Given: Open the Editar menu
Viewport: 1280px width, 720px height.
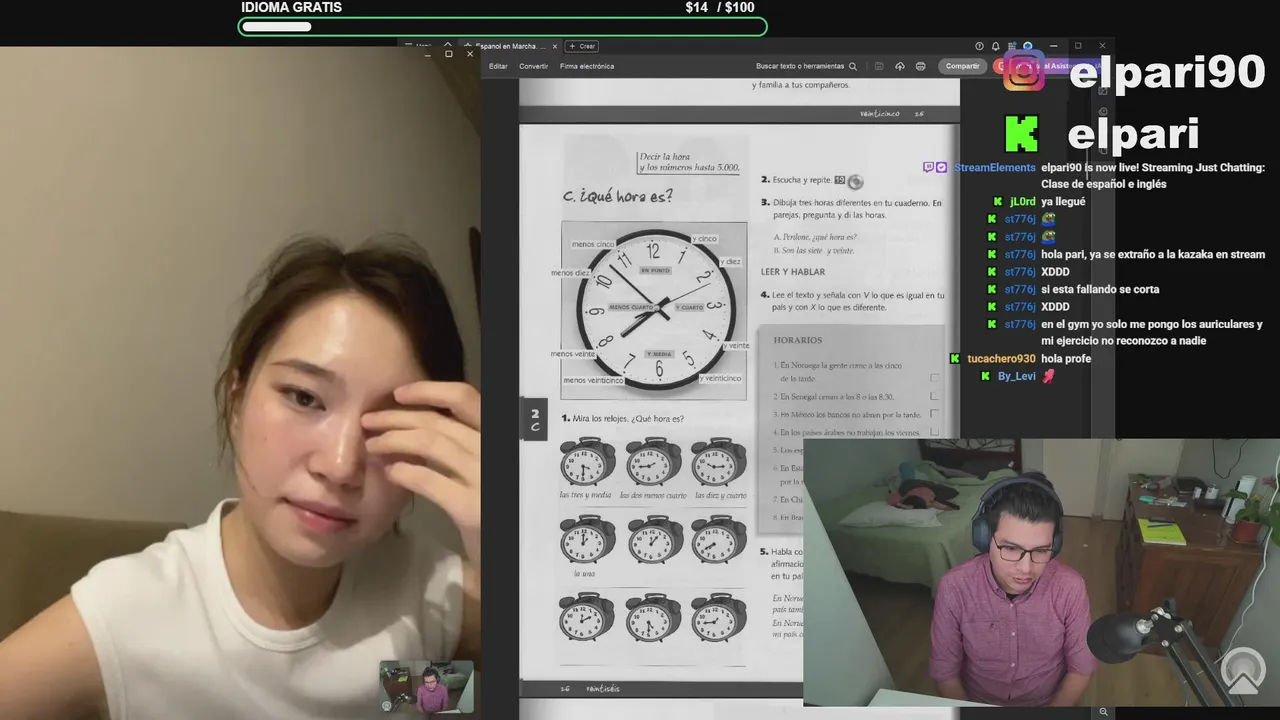Looking at the screenshot, I should 498,66.
